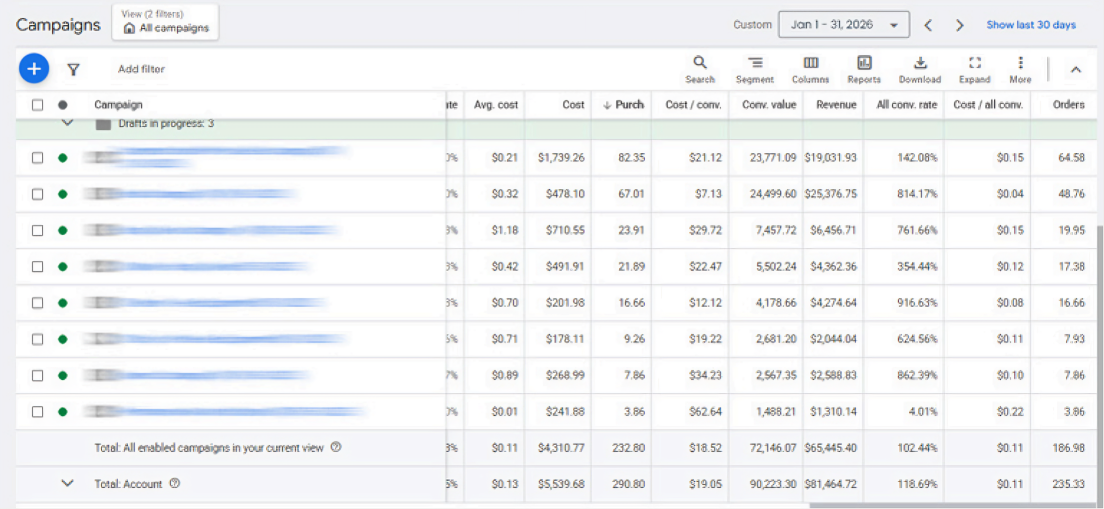Select the campaign row with $241.88 cost
The image size is (1104, 509).
38,411
